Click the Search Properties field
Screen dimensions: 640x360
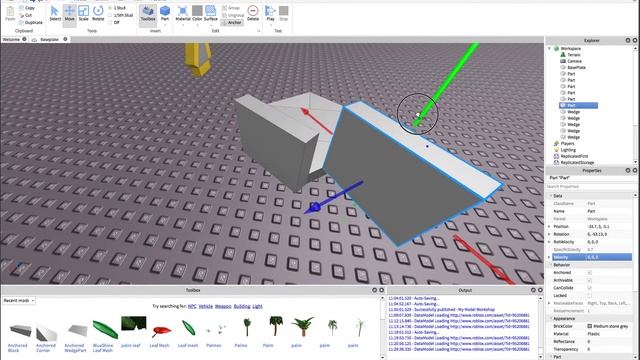tap(589, 187)
